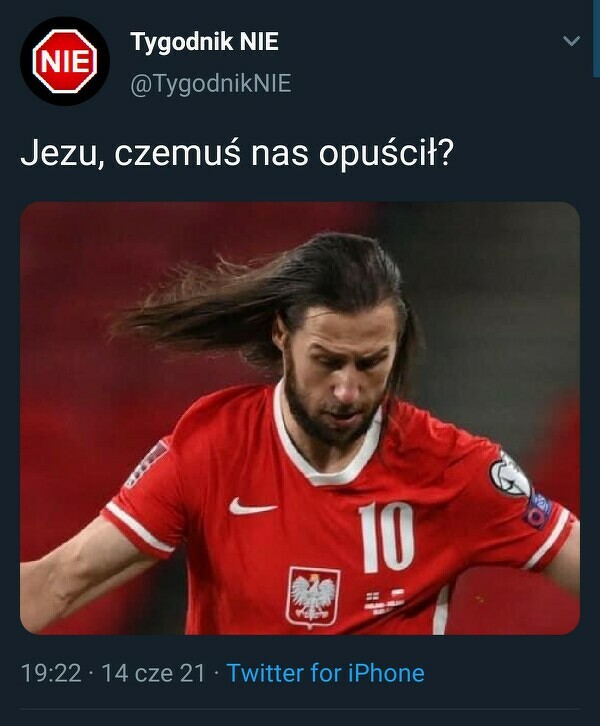Open the attached footballer photo
Viewport: 600px width, 726px height.
coord(300,418)
